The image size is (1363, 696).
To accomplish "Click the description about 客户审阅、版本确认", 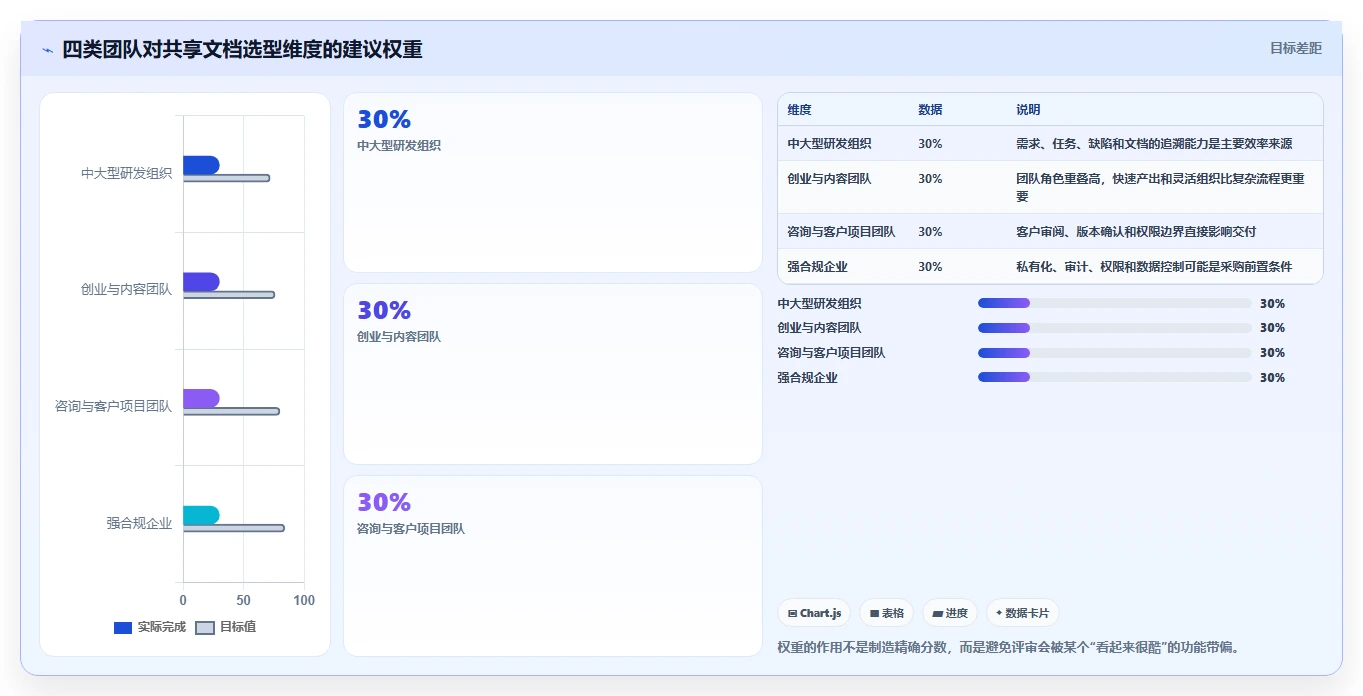I will pos(1136,232).
